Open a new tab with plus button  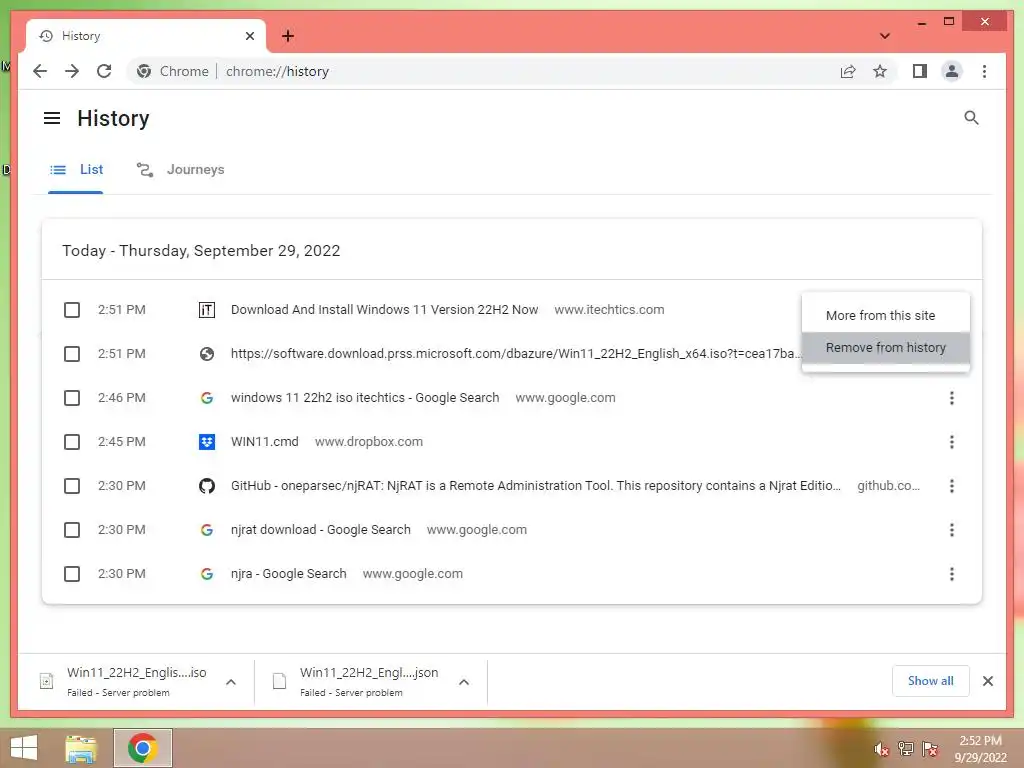point(288,36)
